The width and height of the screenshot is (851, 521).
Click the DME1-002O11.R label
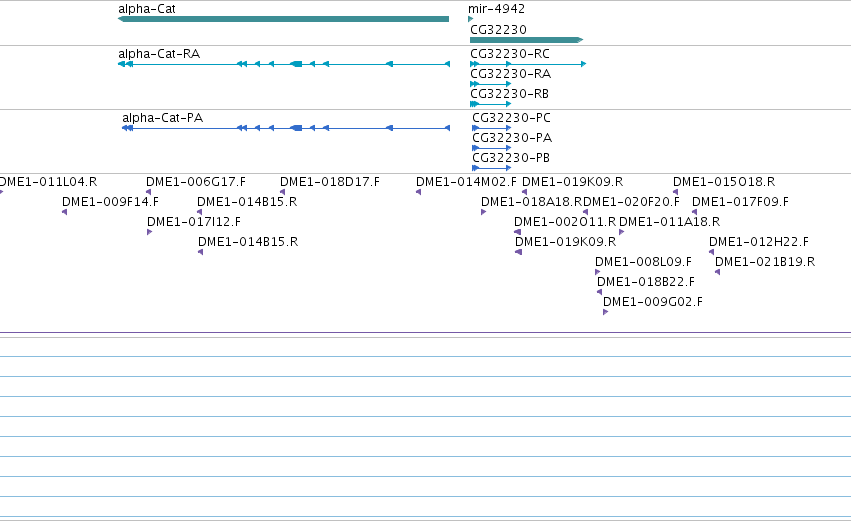tap(565, 222)
